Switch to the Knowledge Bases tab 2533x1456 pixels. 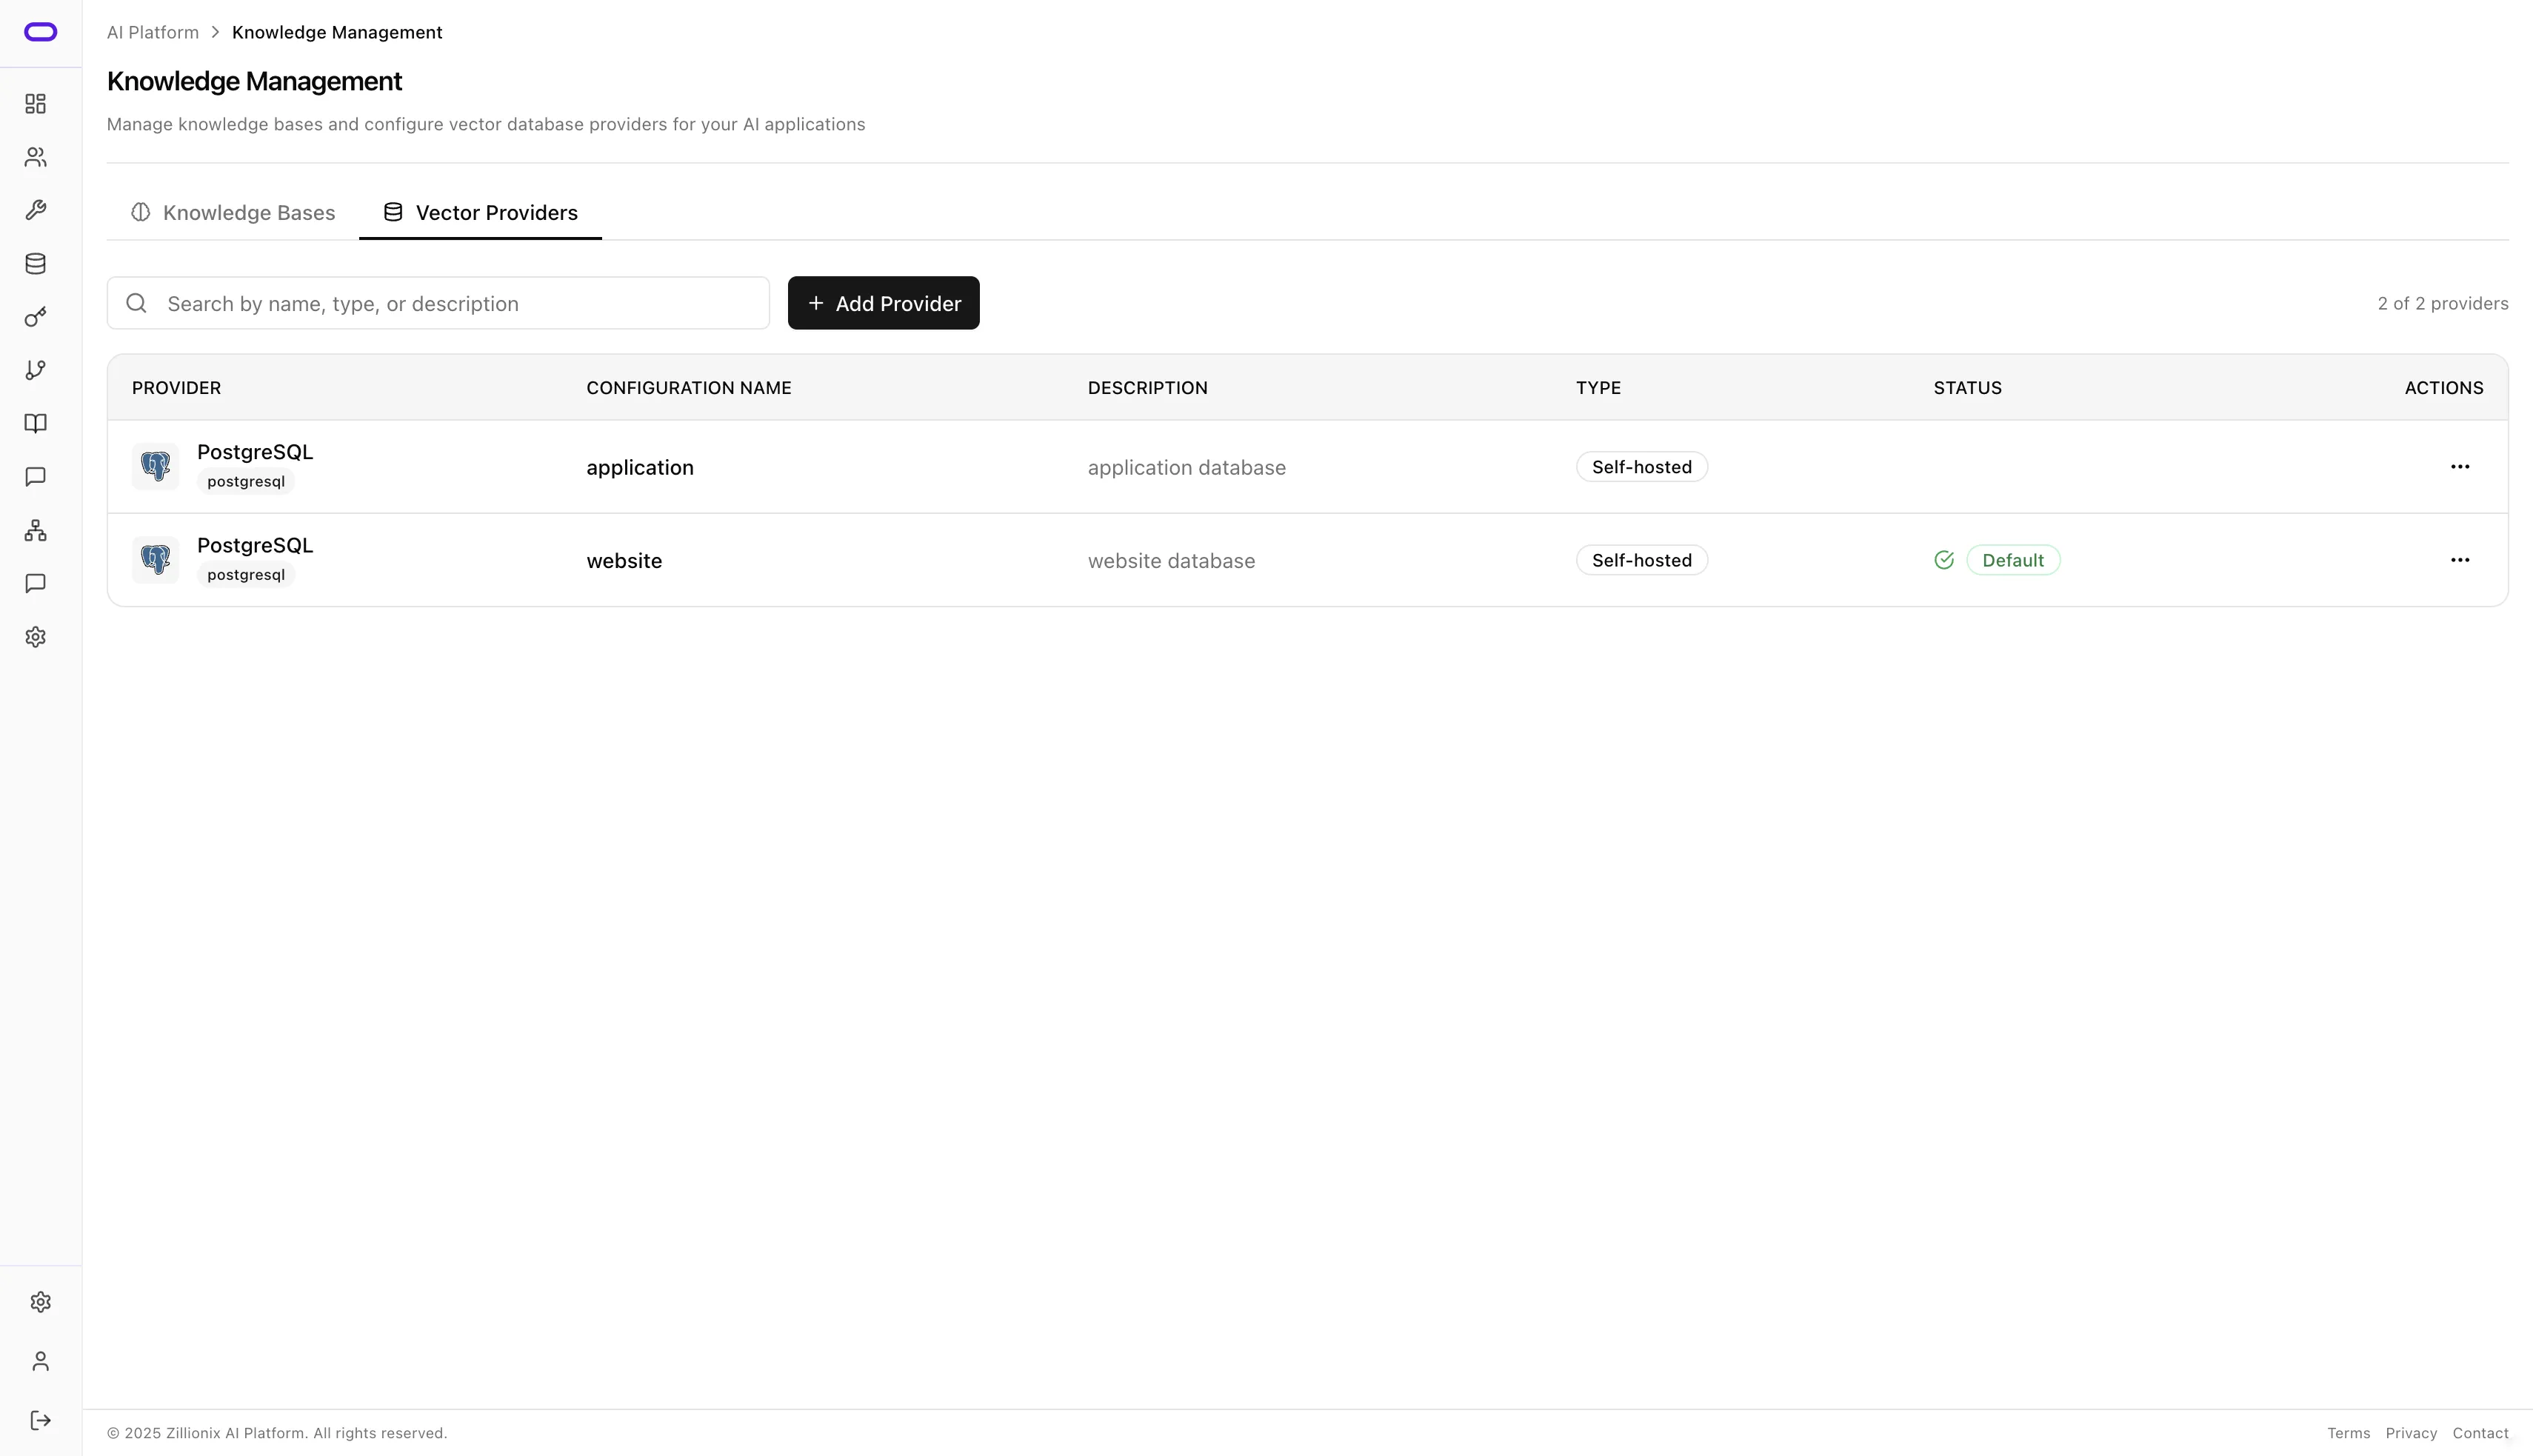233,213
